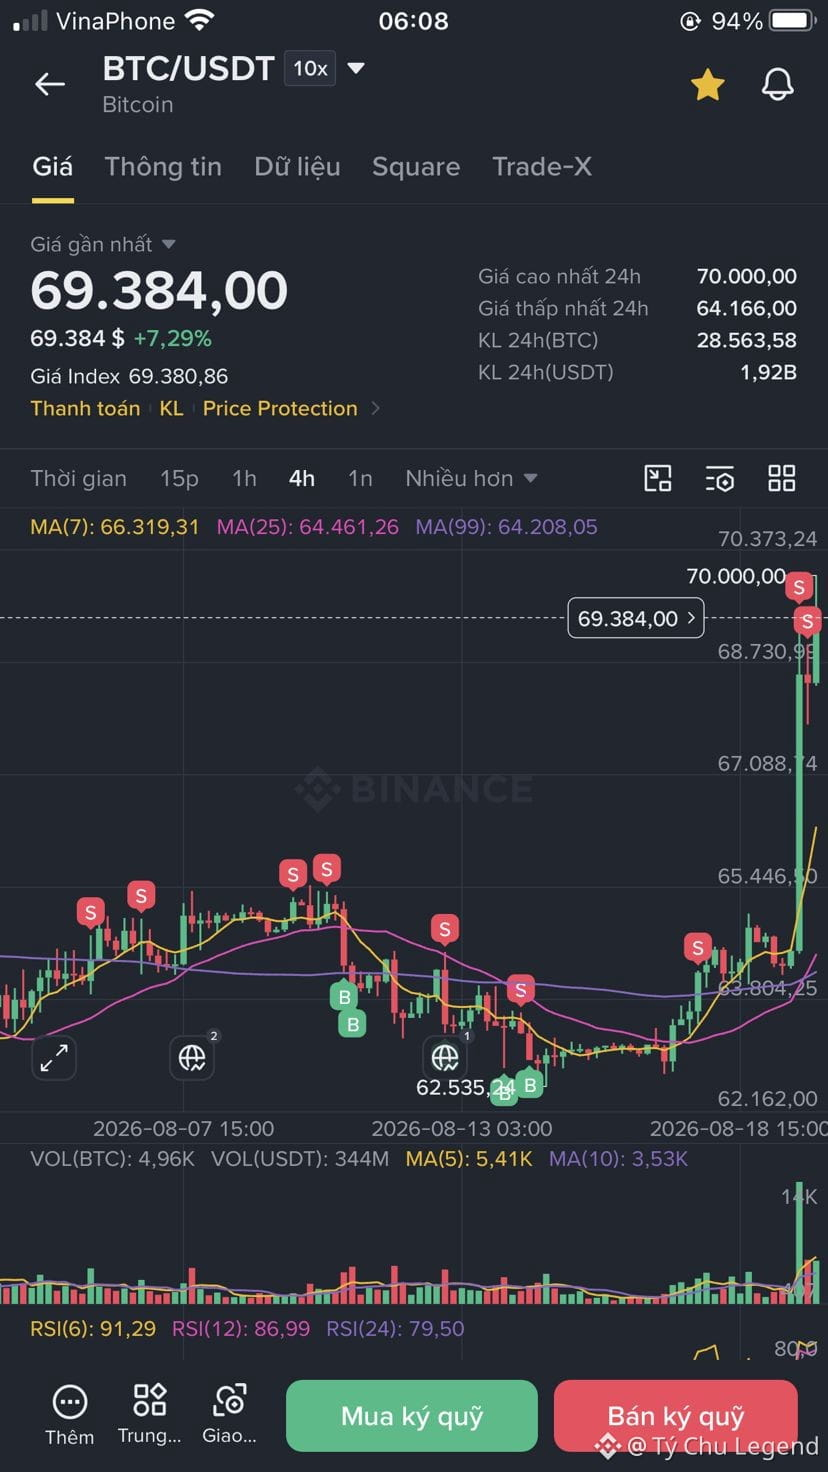Open the KL link
The image size is (828, 1472).
tap(171, 408)
